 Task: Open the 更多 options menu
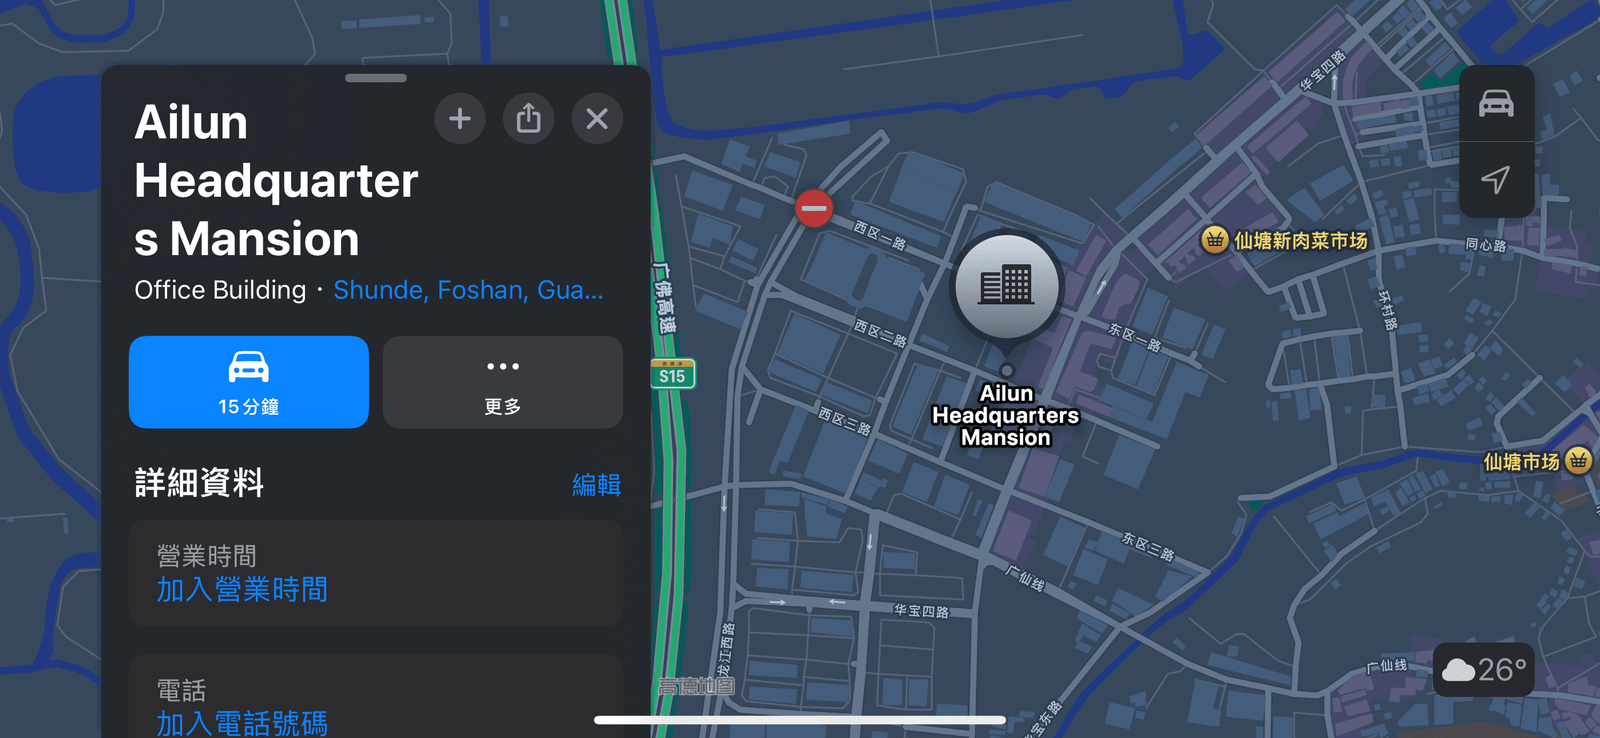pyautogui.click(x=502, y=382)
